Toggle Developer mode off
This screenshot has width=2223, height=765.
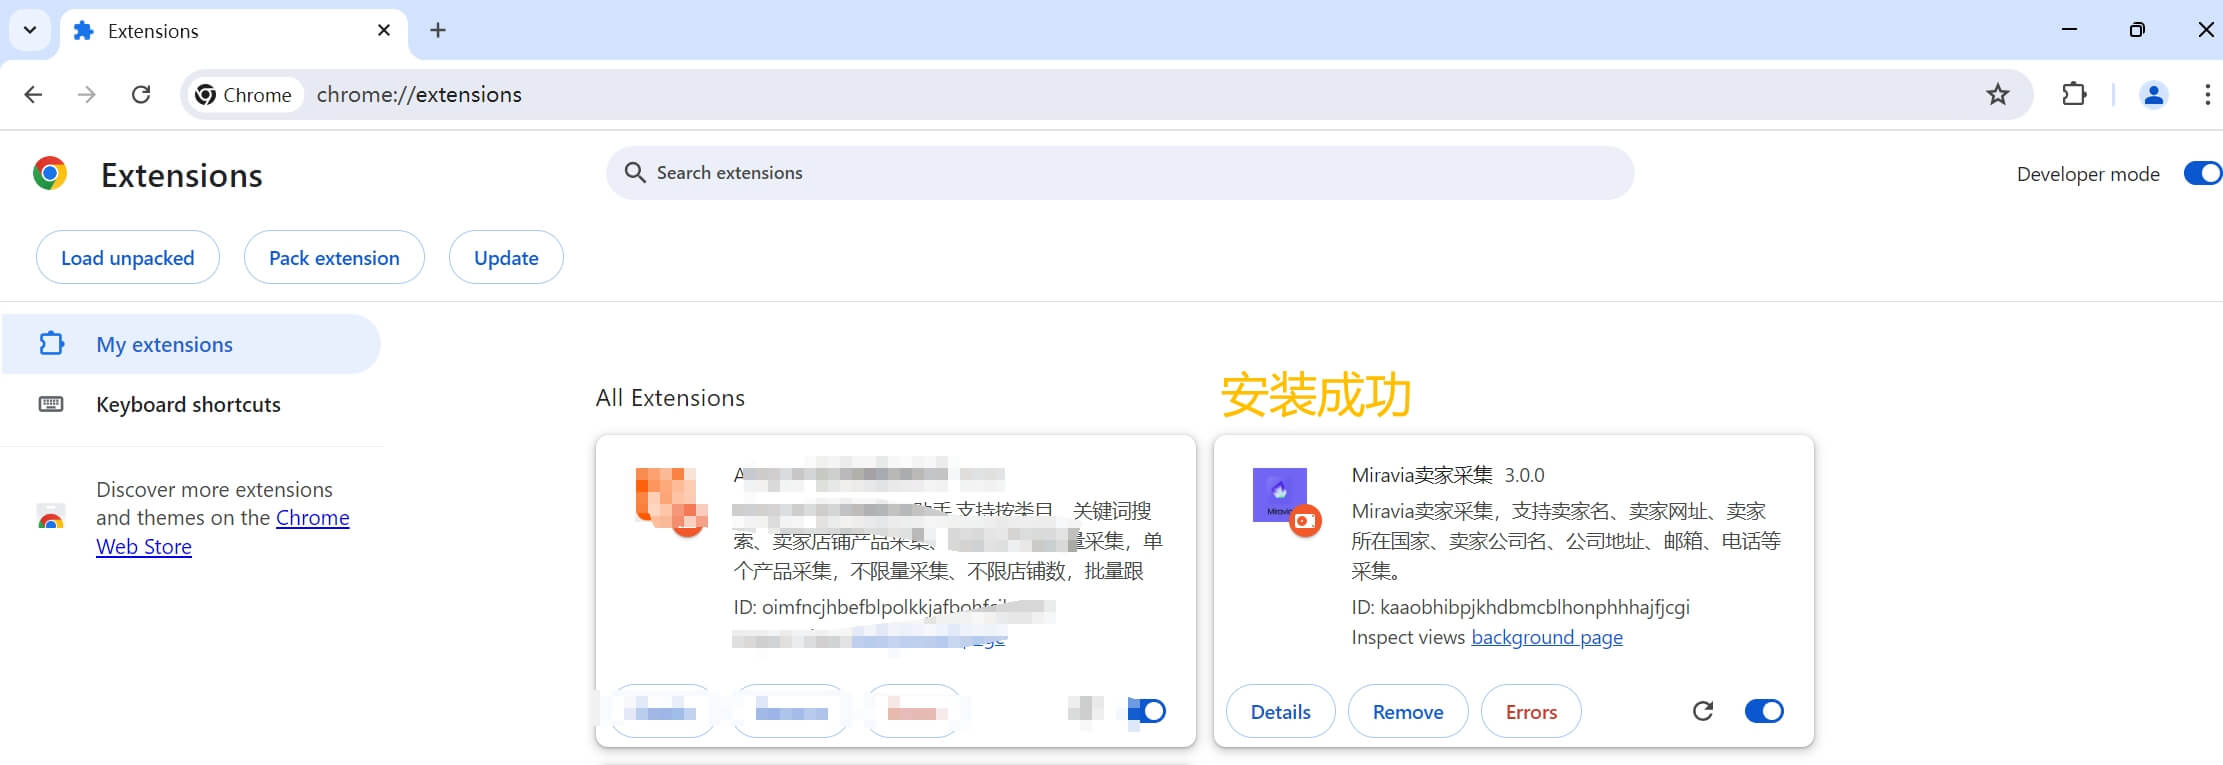pos(2201,173)
